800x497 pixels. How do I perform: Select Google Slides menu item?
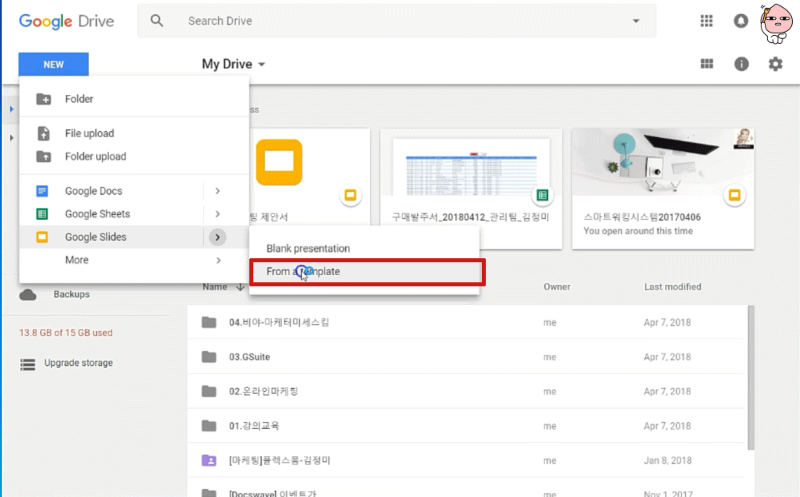pyautogui.click(x=111, y=237)
